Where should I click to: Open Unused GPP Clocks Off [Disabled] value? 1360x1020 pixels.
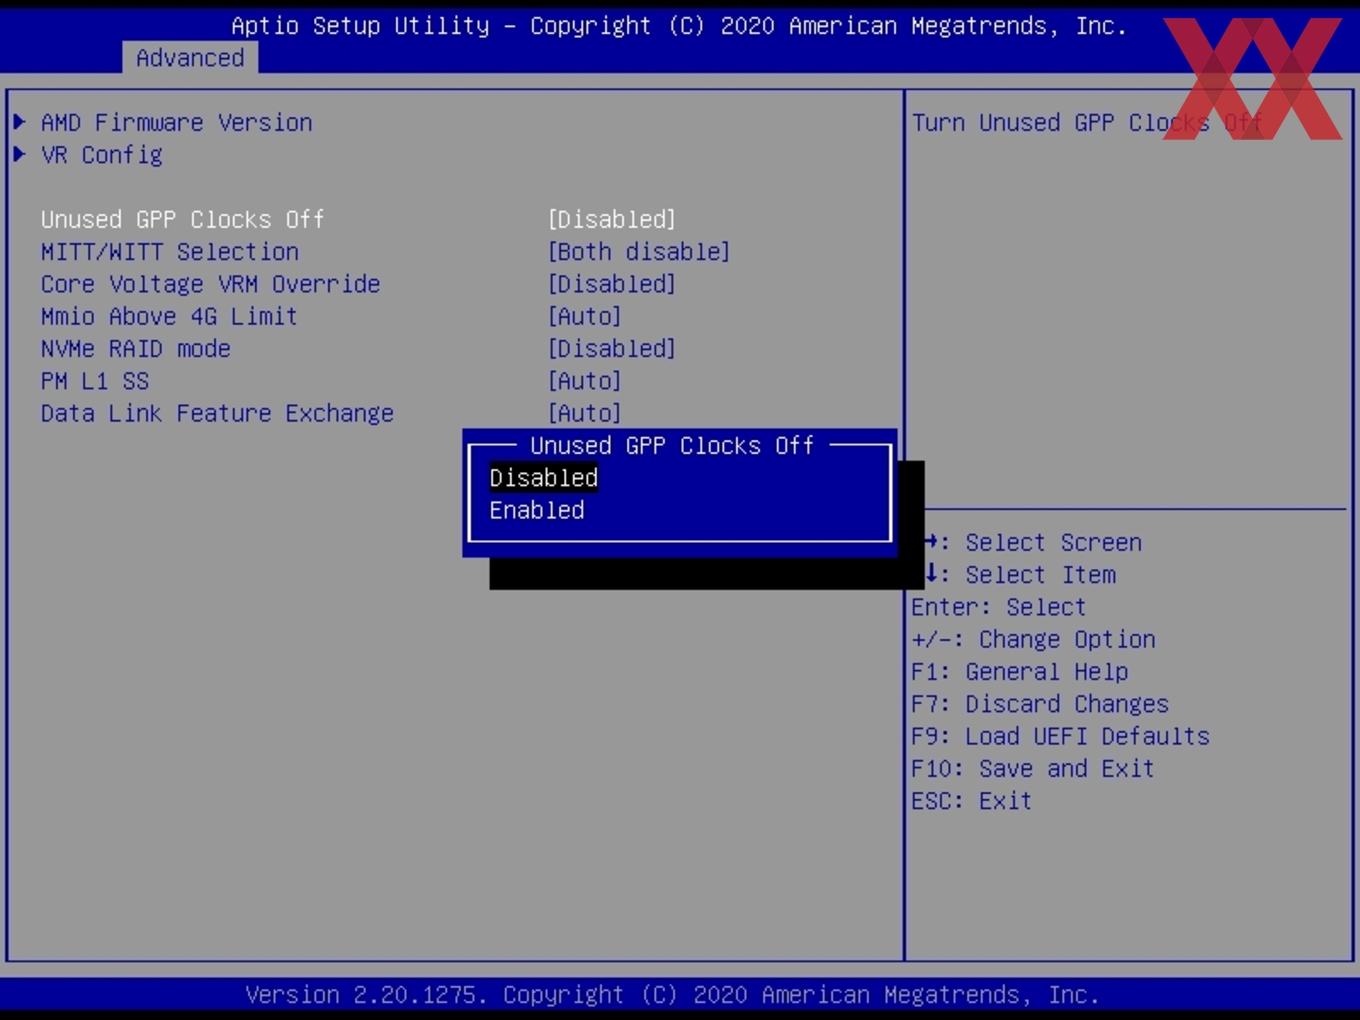(x=612, y=219)
